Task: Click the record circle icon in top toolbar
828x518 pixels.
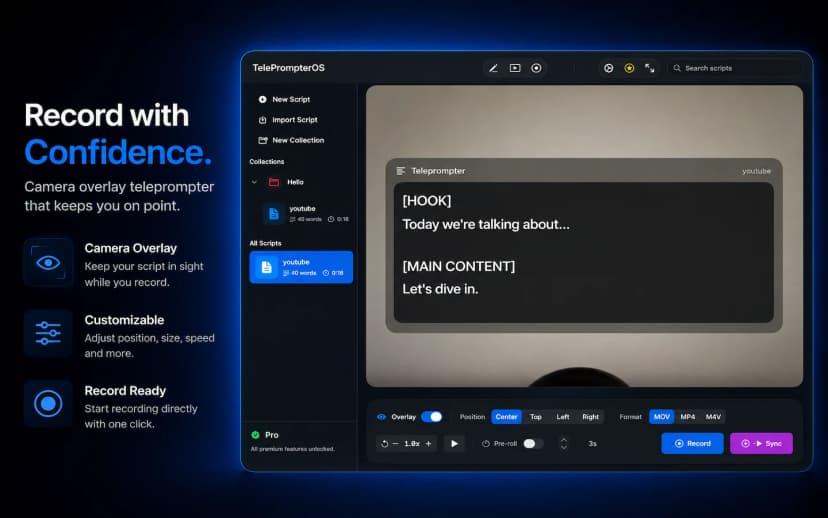Action: (x=536, y=68)
